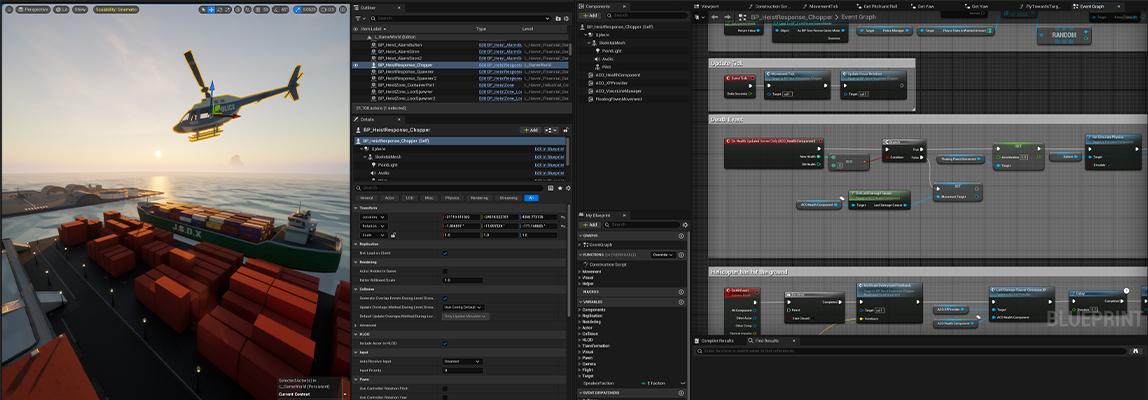The width and height of the screenshot is (1148, 400).
Task: Switch to the MovementTick graph tab
Action: [x=820, y=6]
